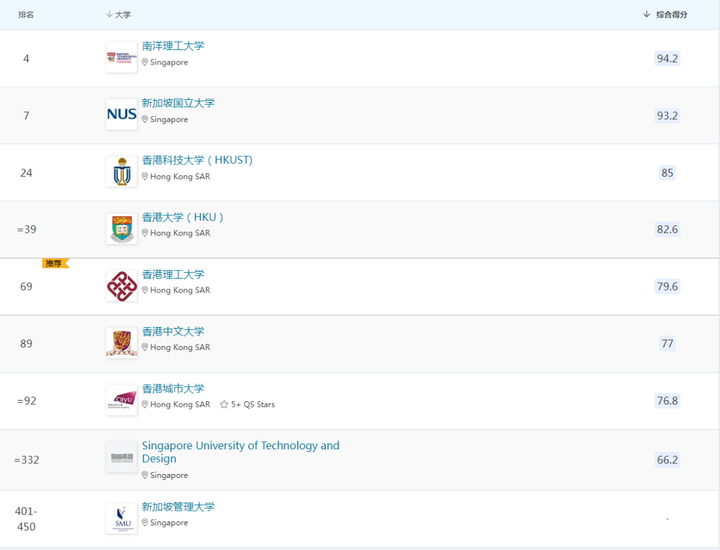Click location pin icon for SUTD
This screenshot has width=720, height=550.
click(x=145, y=475)
